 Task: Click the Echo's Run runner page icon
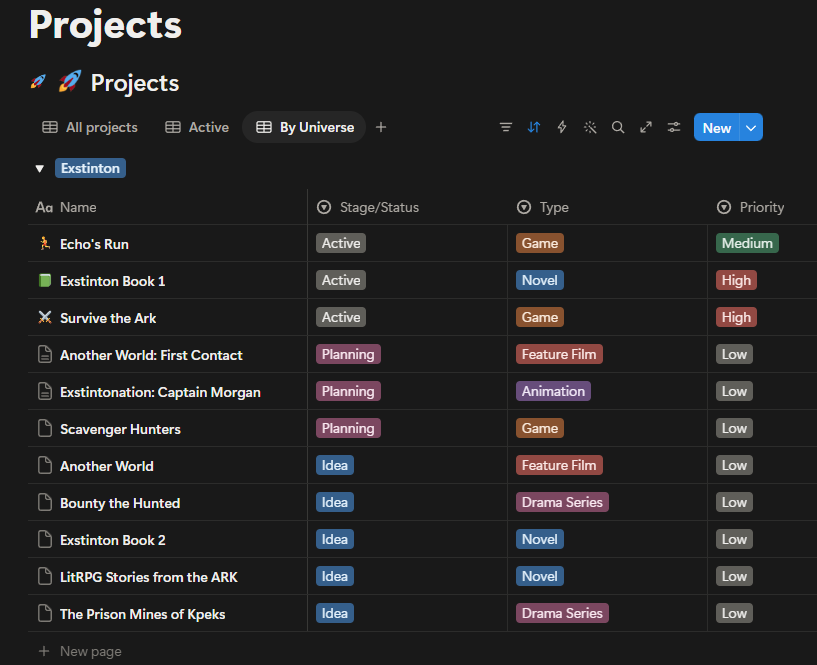pyautogui.click(x=45, y=243)
